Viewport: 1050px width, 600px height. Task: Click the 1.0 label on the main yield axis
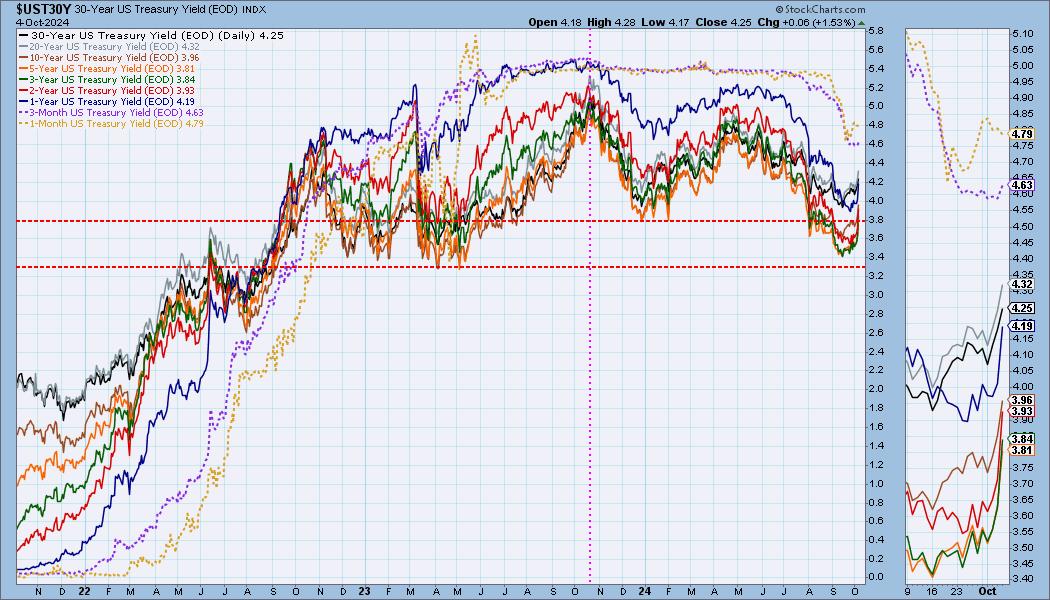click(875, 483)
